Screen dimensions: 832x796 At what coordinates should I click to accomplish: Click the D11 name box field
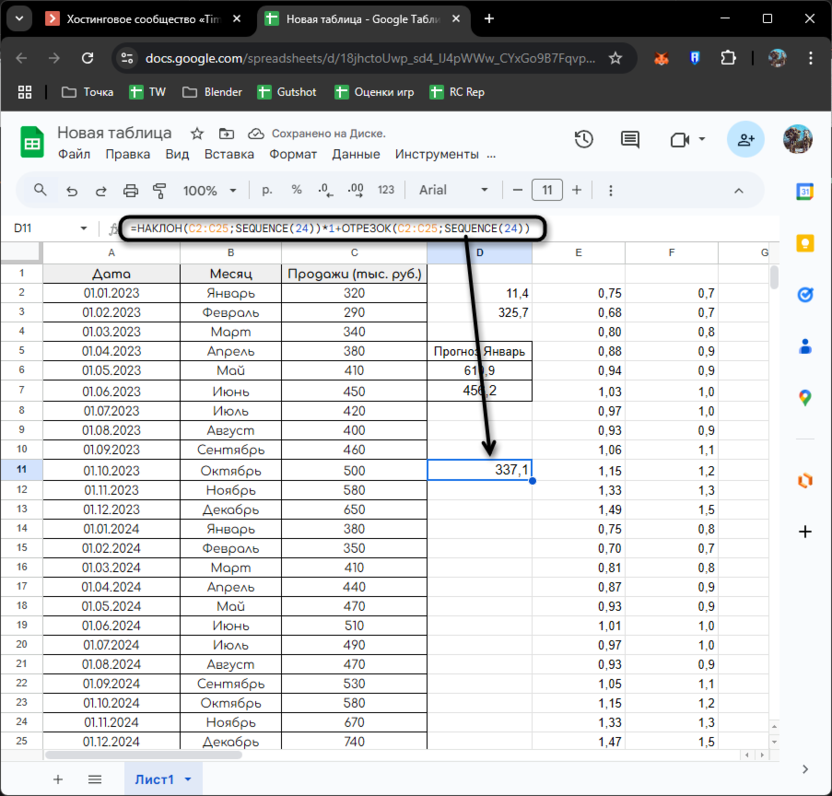(50, 229)
